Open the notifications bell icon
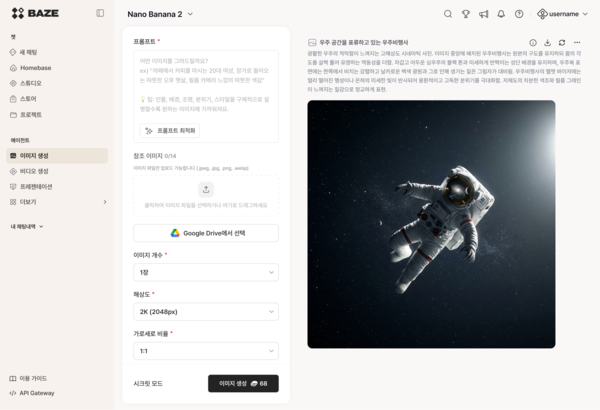Screen dimensions: 600x410 point(501,14)
